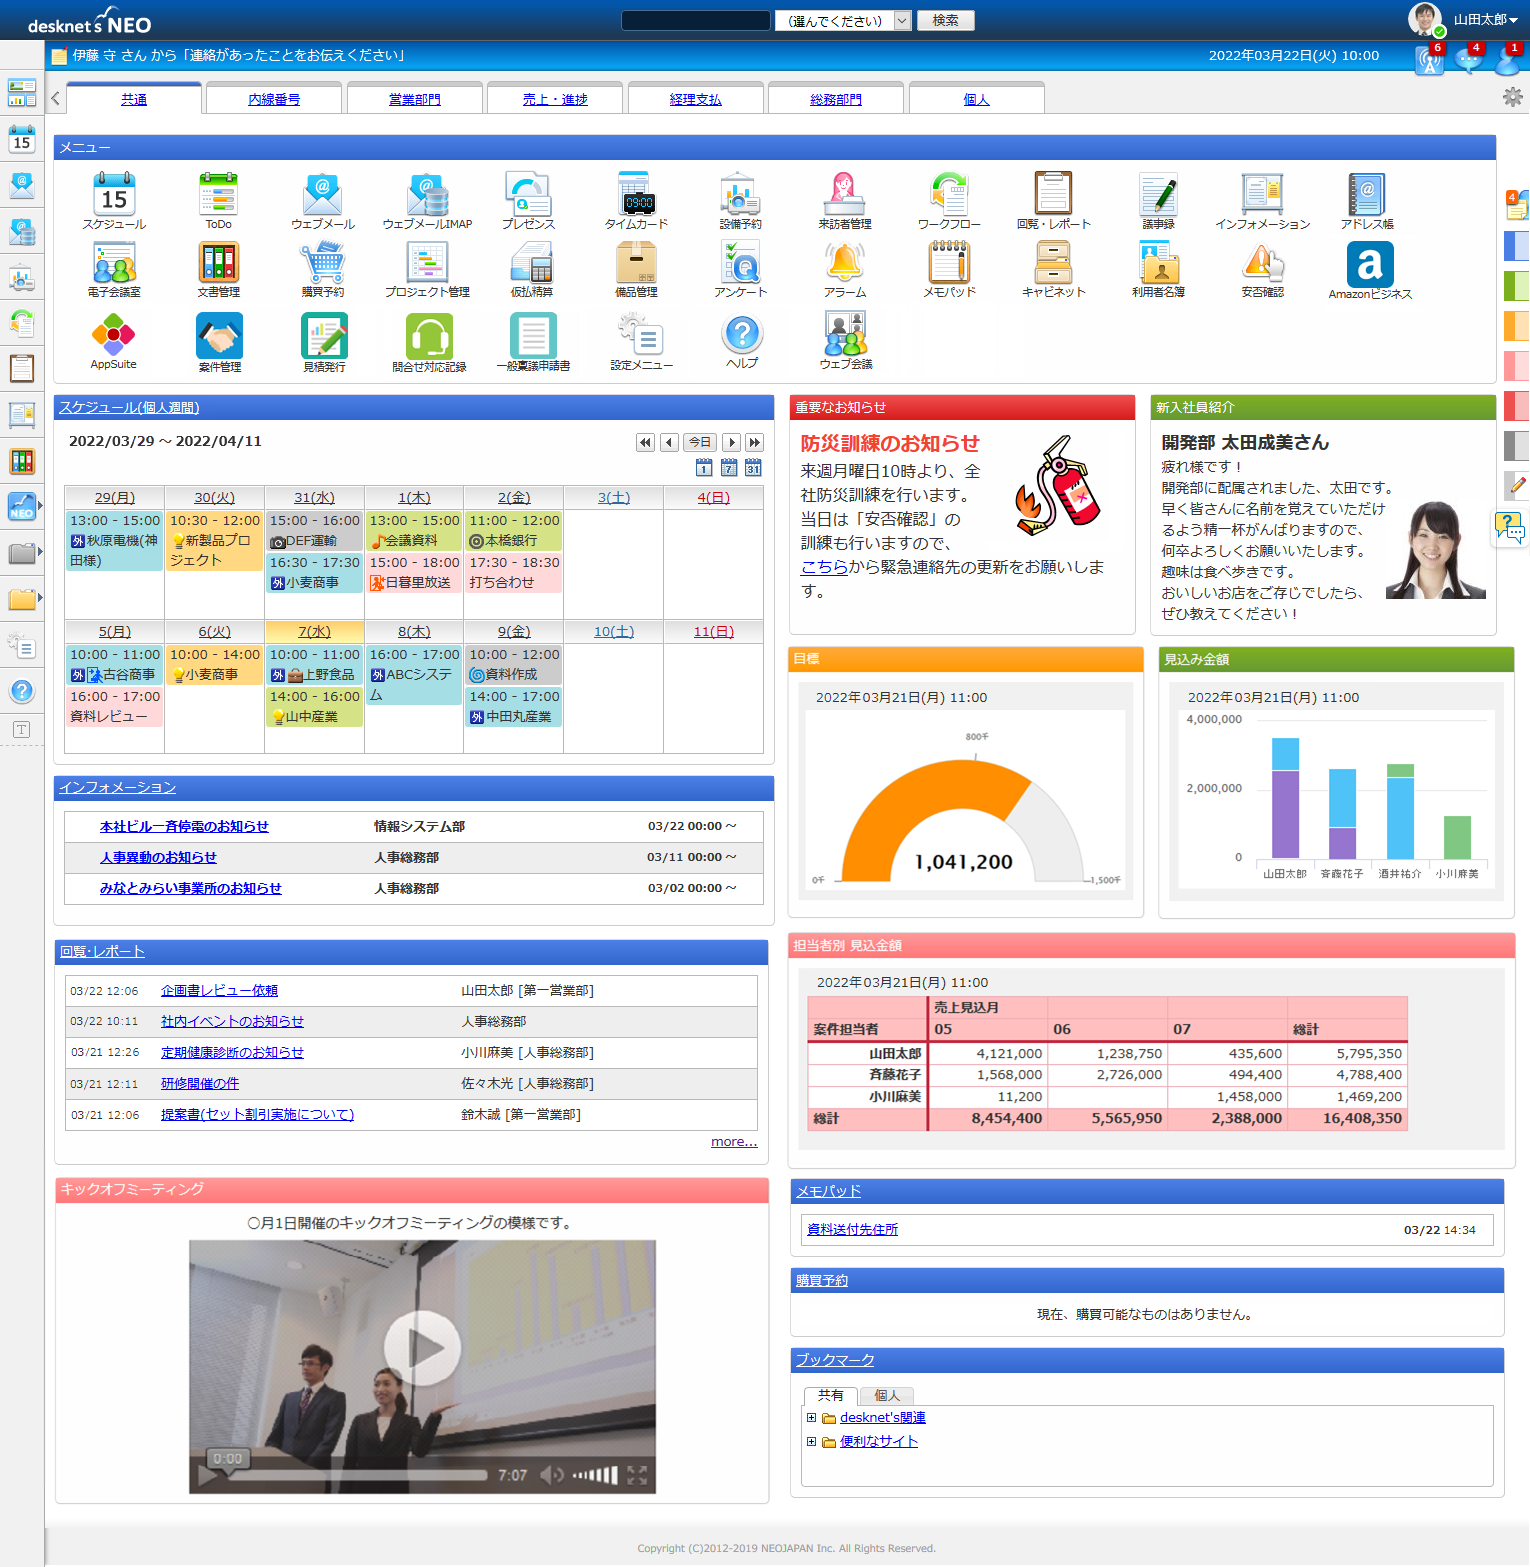Mute the kickoff meeting video
Screen dimensions: 1530x1567
point(552,1474)
